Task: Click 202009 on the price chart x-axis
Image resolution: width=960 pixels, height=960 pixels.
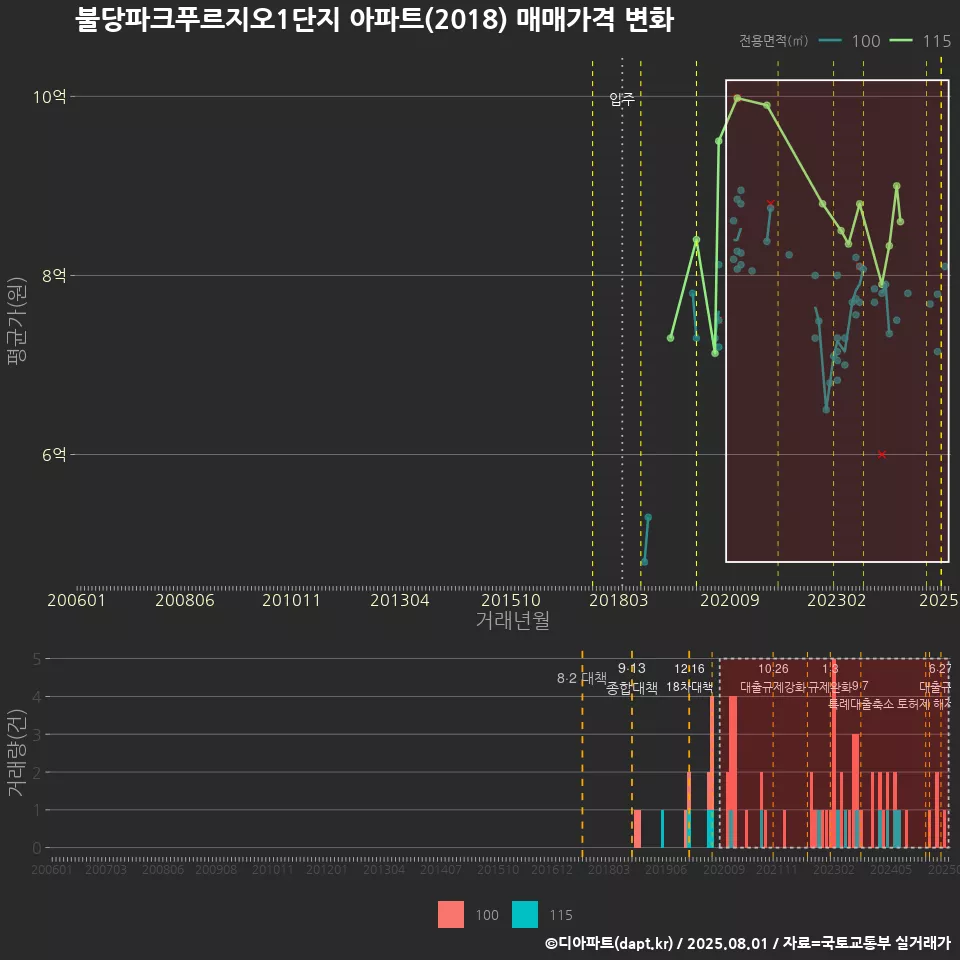Action: [729, 600]
